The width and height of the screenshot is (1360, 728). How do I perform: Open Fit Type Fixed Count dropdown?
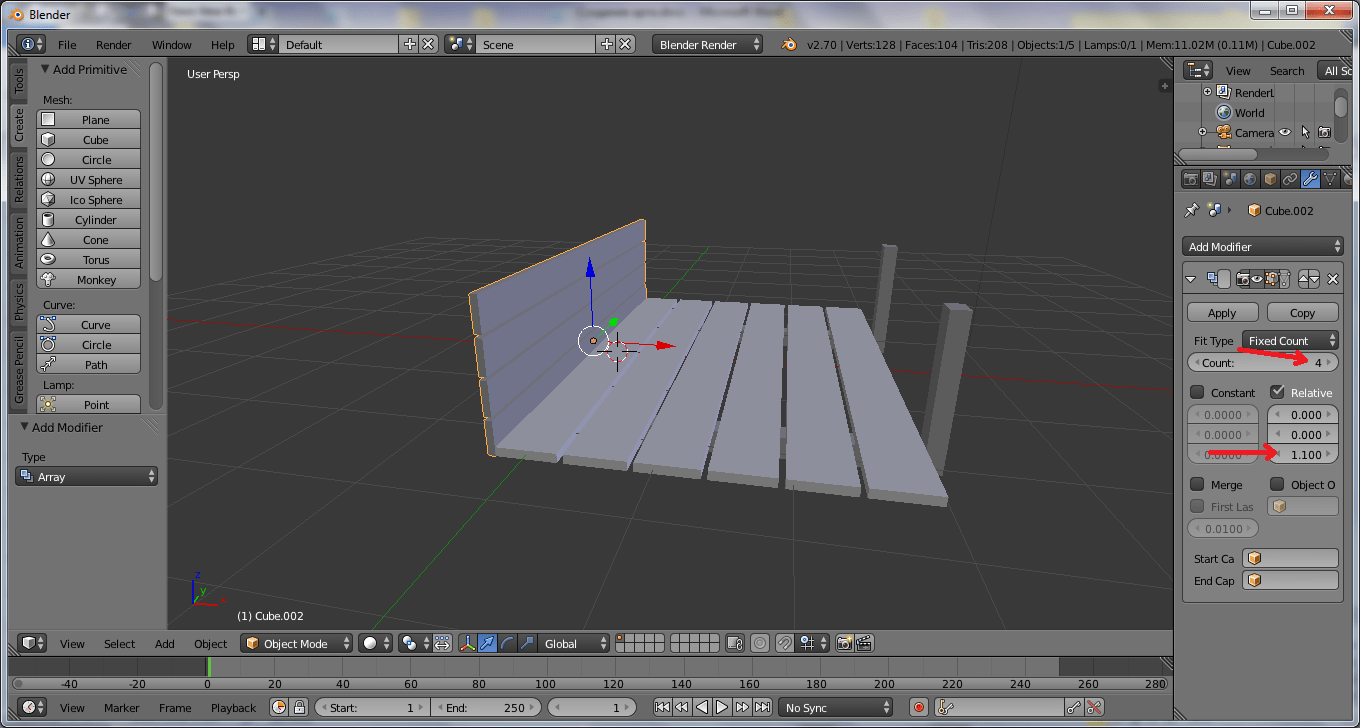[x=1290, y=340]
